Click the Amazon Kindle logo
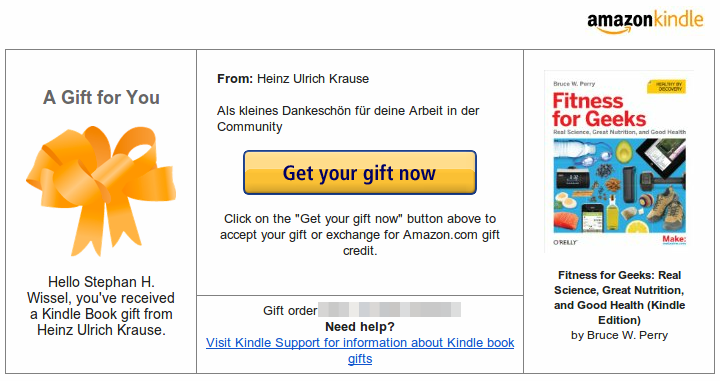Screen dimensions: 720x381 click(x=645, y=22)
